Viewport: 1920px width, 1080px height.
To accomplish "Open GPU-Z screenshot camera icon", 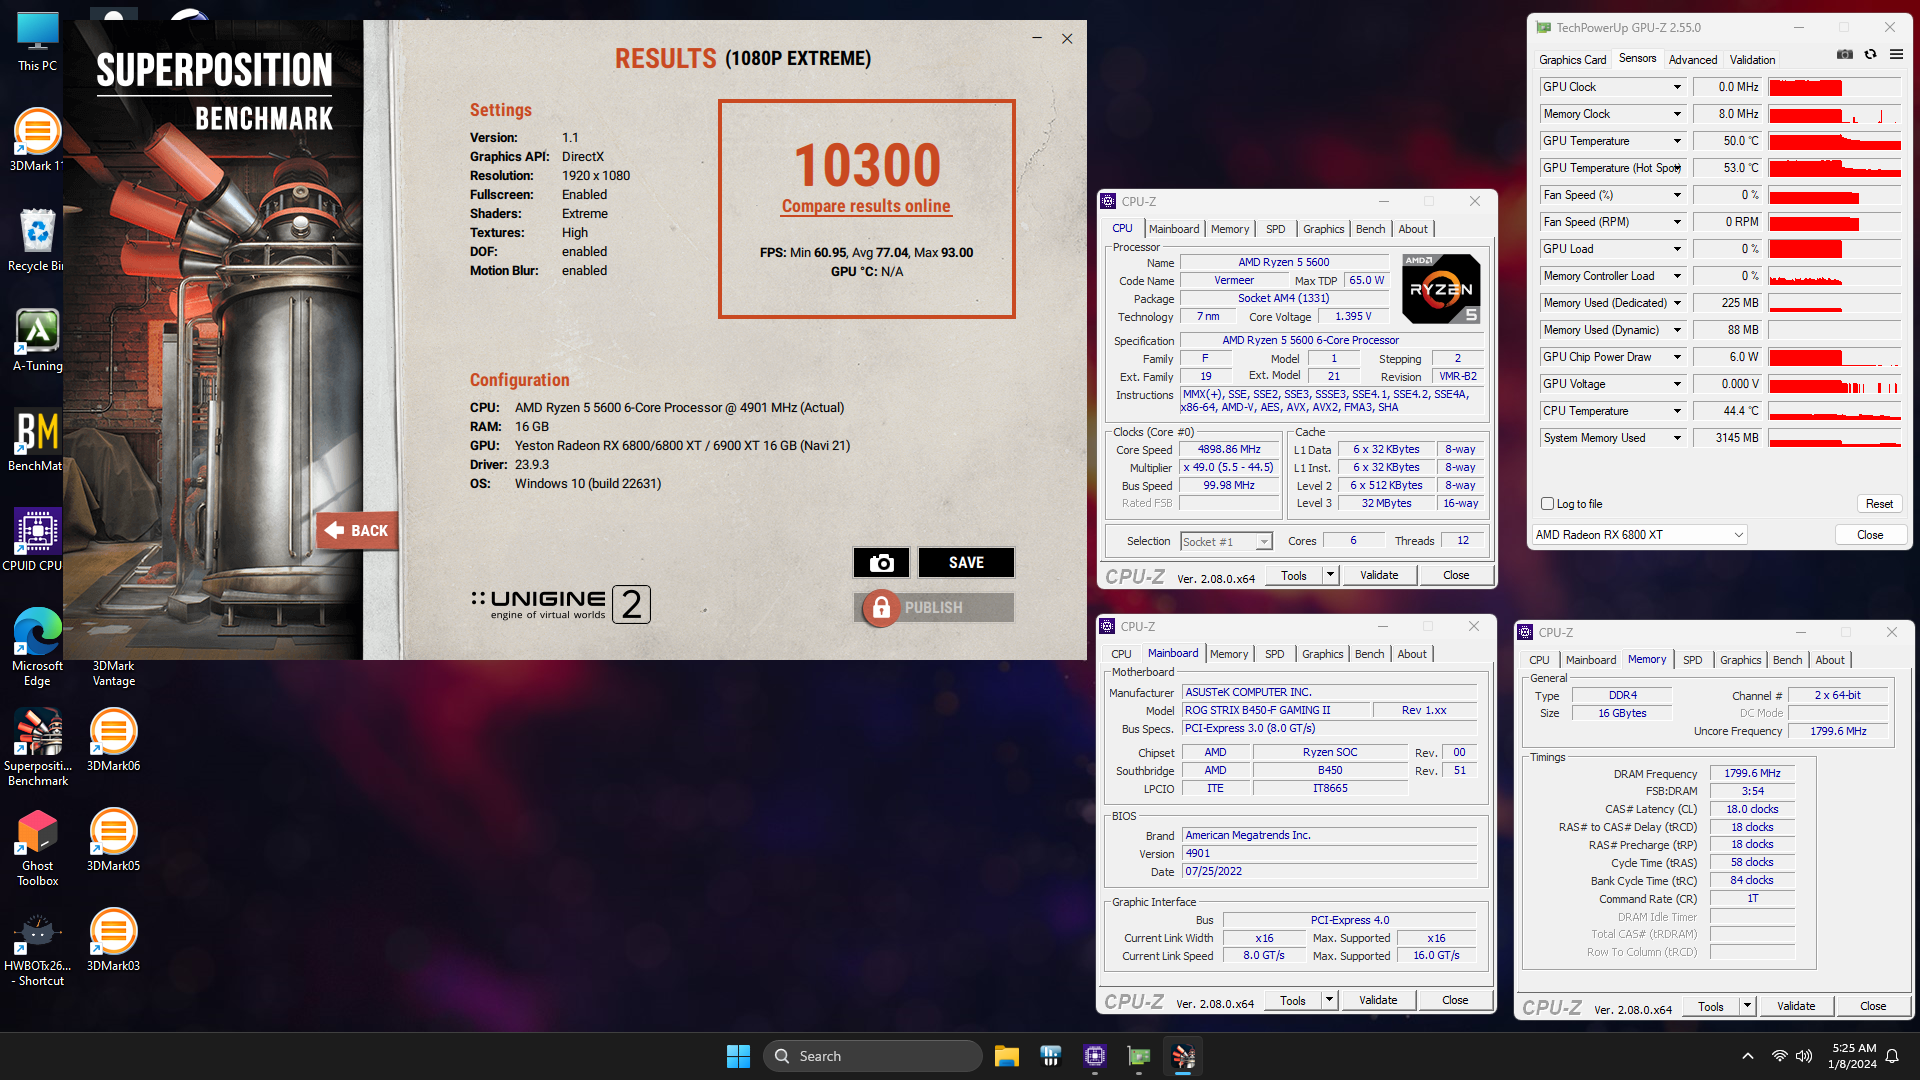I will 1845,55.
